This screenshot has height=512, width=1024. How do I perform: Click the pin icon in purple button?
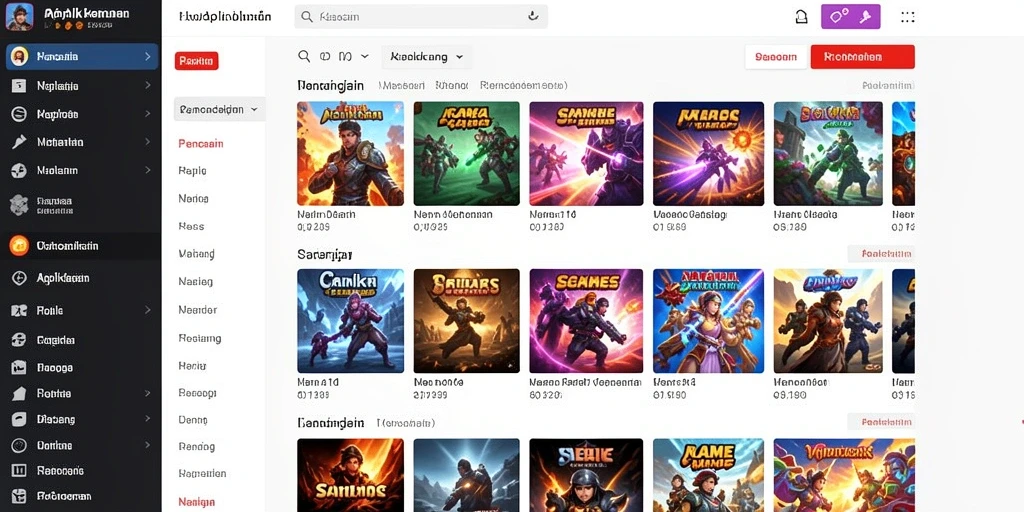coord(866,17)
